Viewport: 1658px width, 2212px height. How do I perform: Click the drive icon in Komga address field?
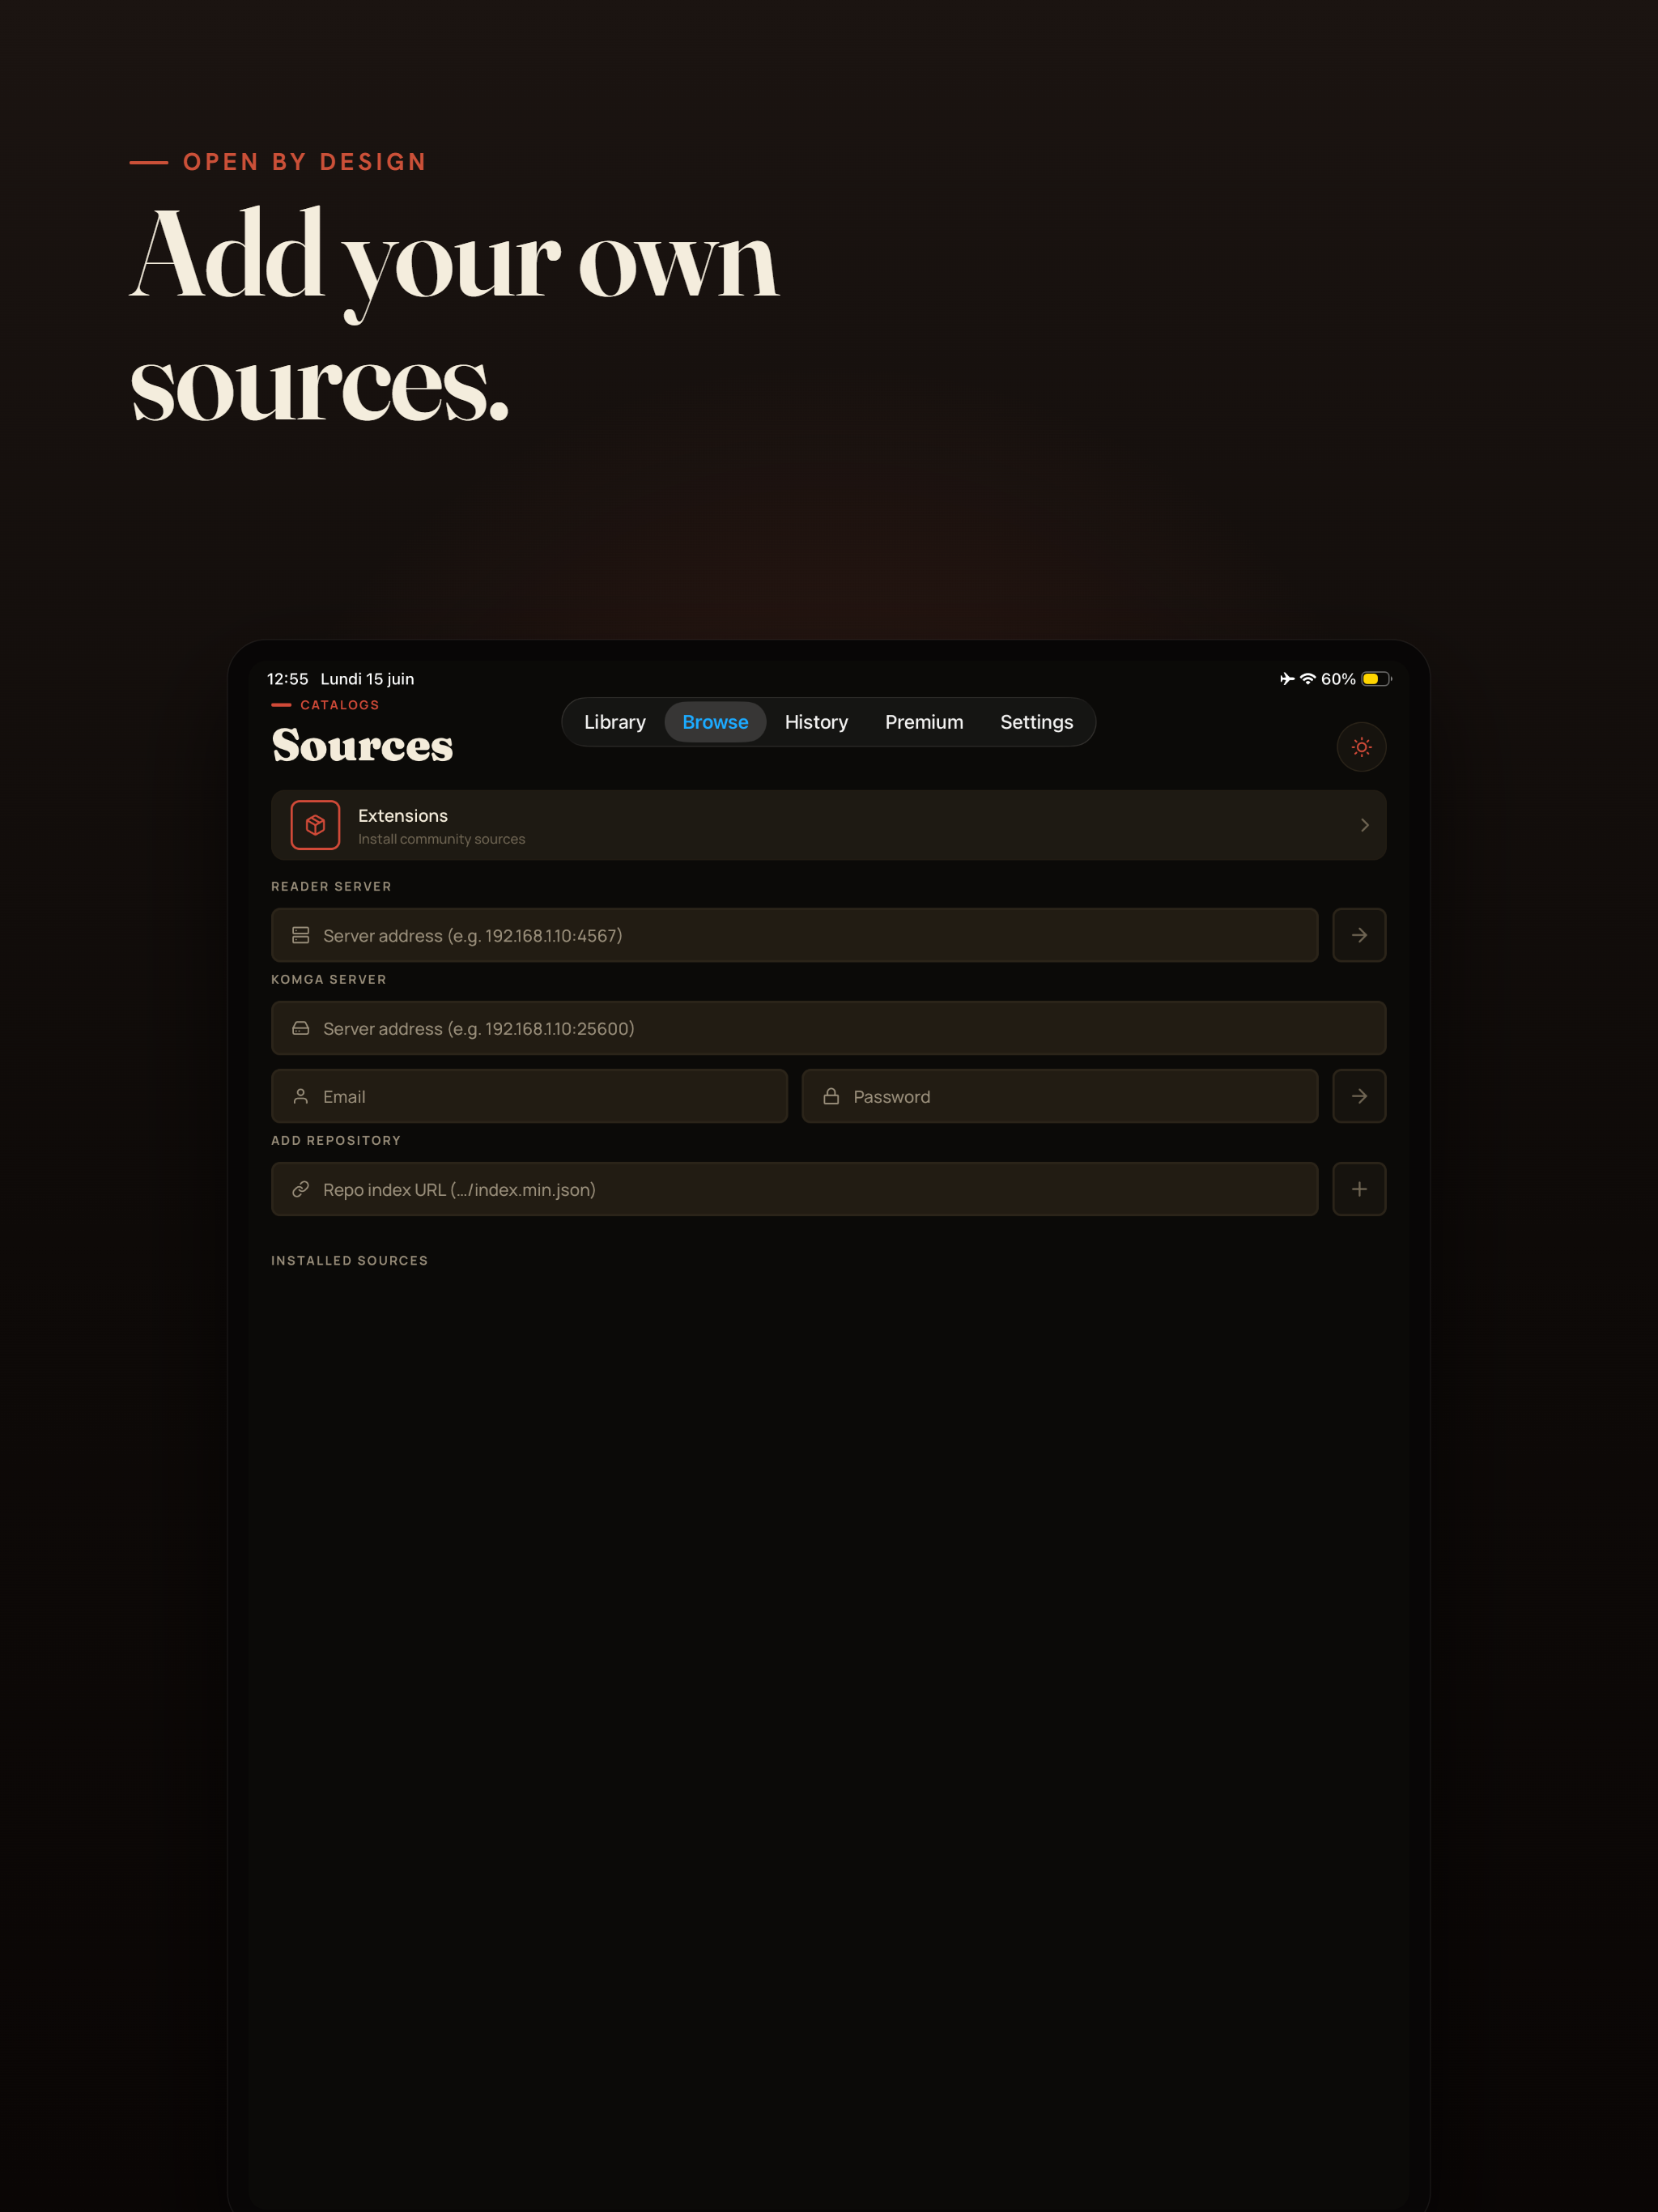300,1028
